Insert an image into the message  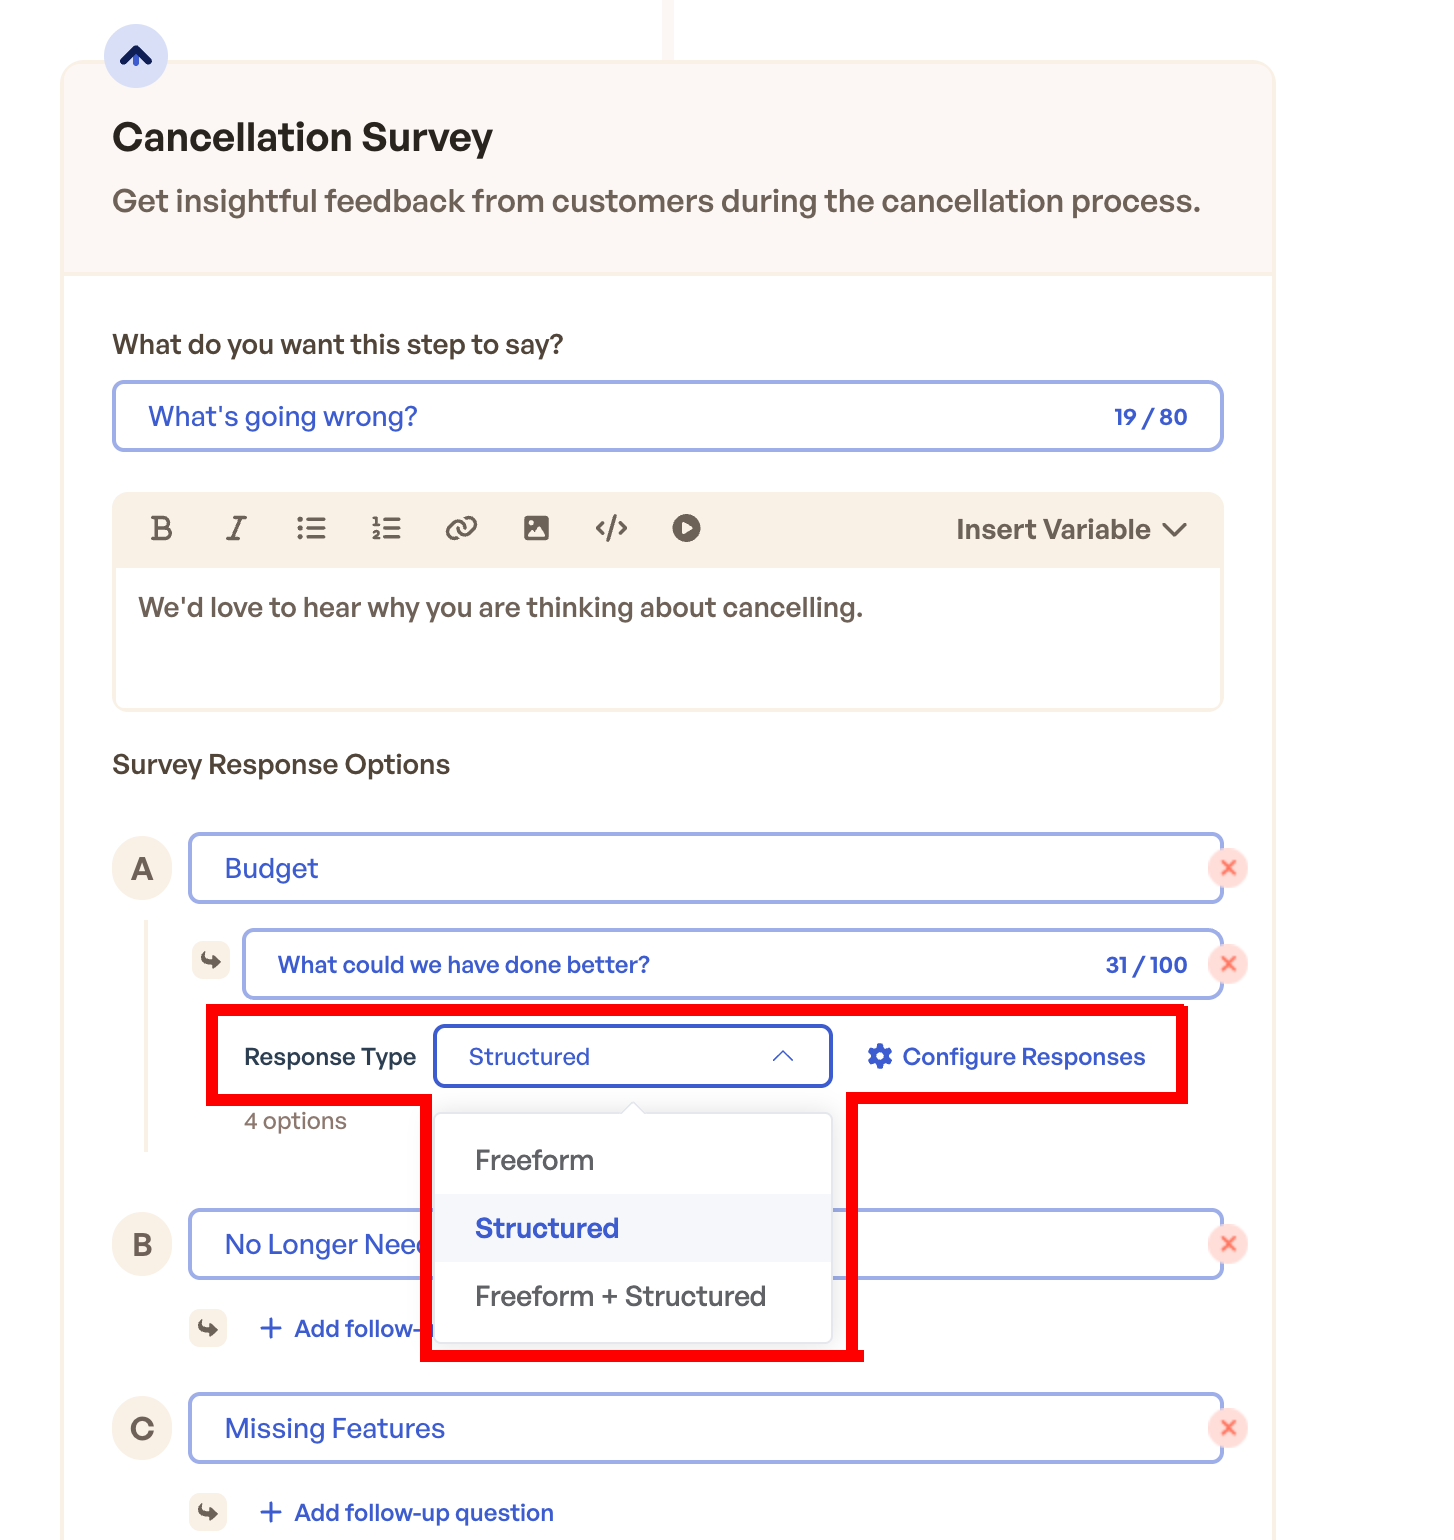point(536,528)
